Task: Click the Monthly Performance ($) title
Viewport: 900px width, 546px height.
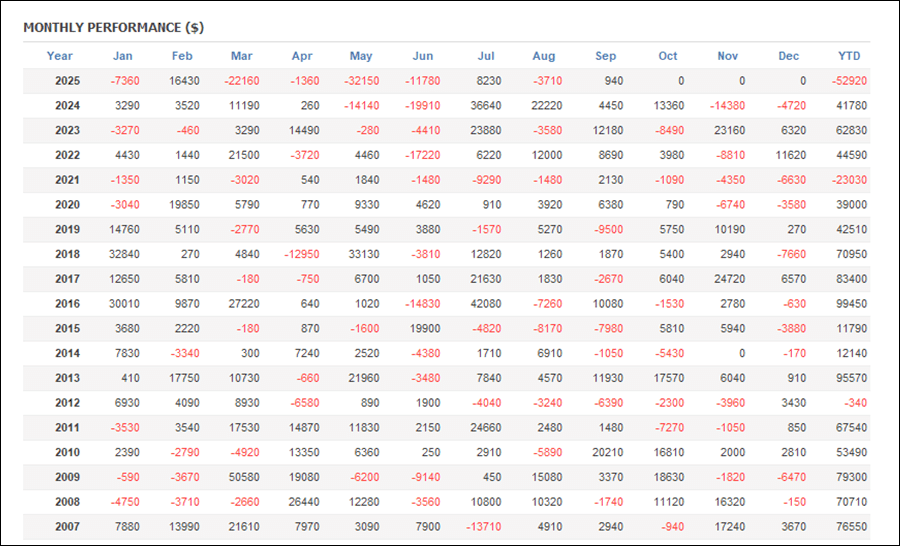Action: [113, 27]
